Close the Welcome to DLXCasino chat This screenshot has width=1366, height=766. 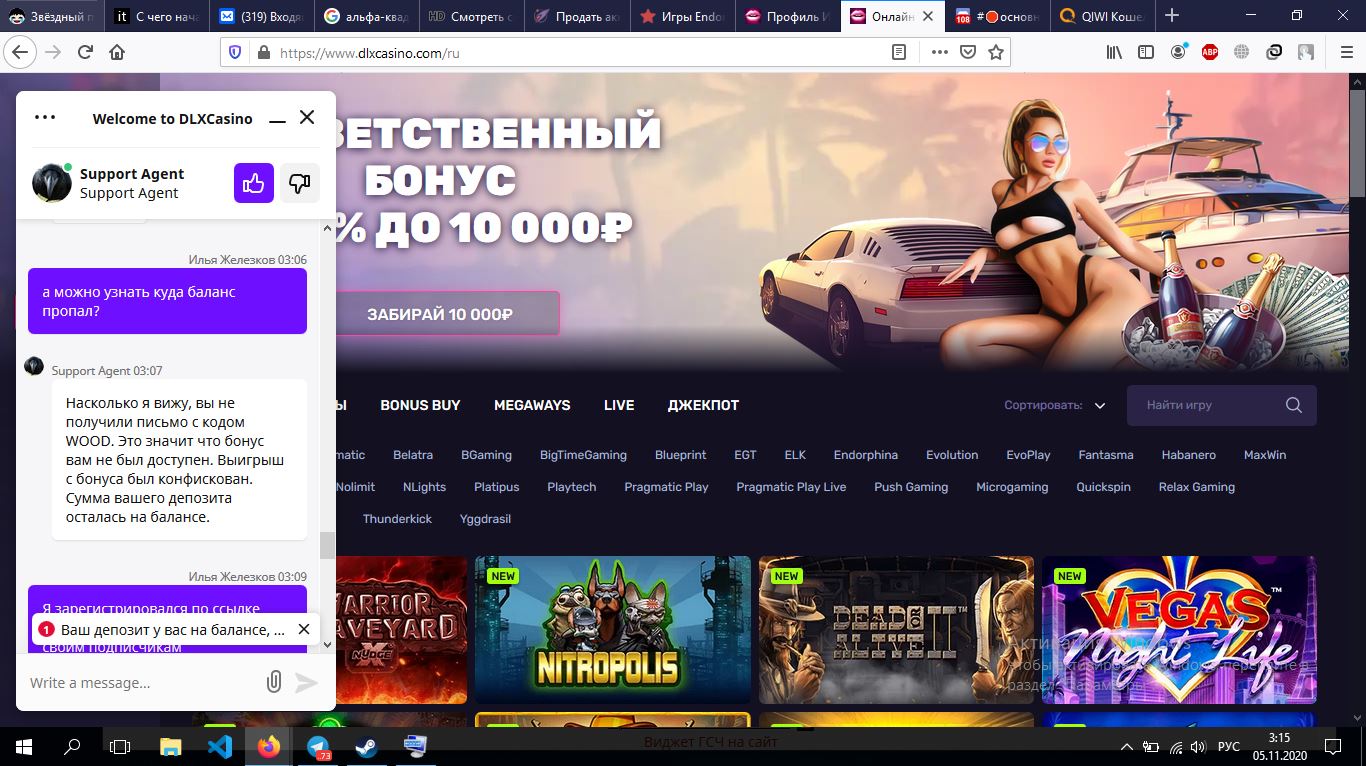point(307,117)
